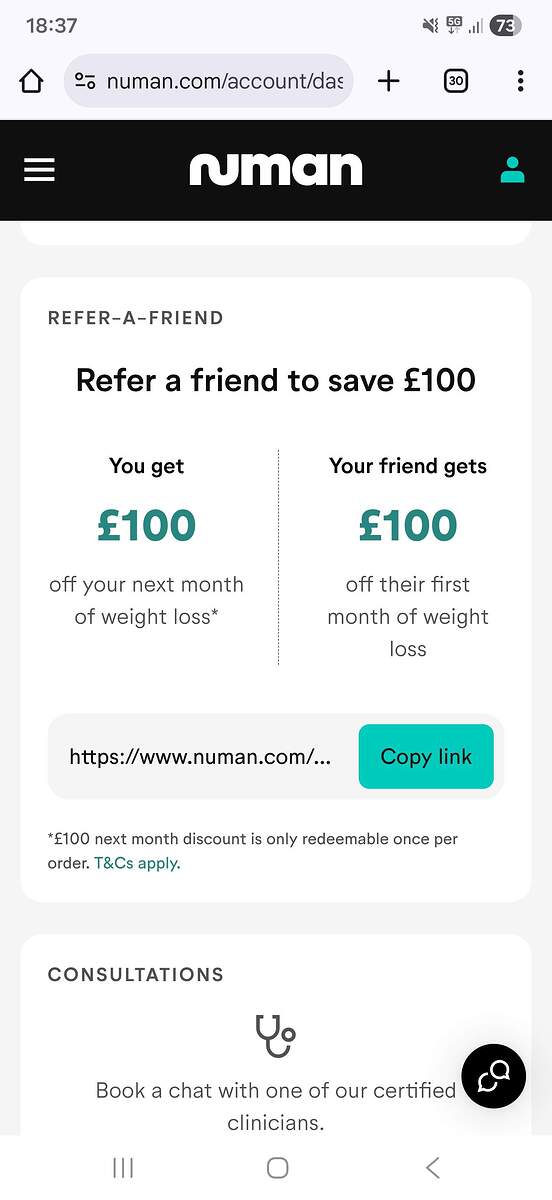Tap the numan.com address bar
This screenshot has height=1200, width=552.
tap(209, 81)
